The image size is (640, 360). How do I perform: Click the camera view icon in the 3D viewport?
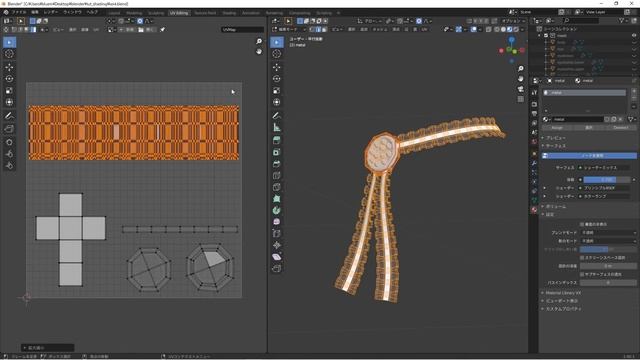[x=520, y=89]
